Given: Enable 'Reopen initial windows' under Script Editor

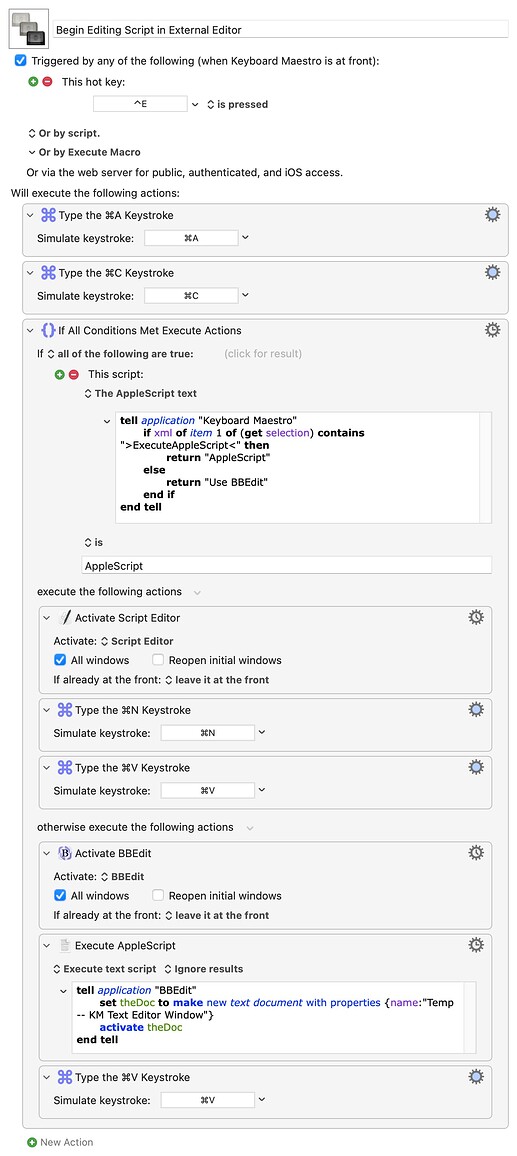Looking at the screenshot, I should click(157, 660).
